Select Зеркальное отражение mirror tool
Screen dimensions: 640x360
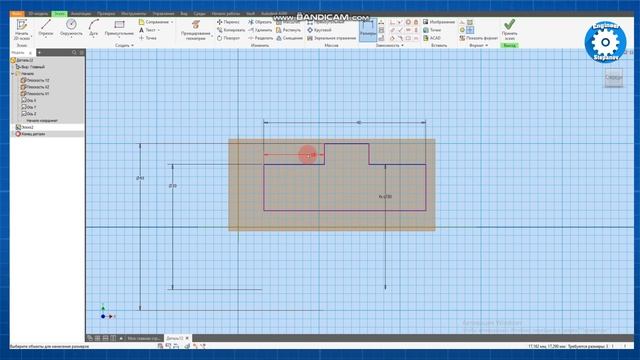(331, 38)
